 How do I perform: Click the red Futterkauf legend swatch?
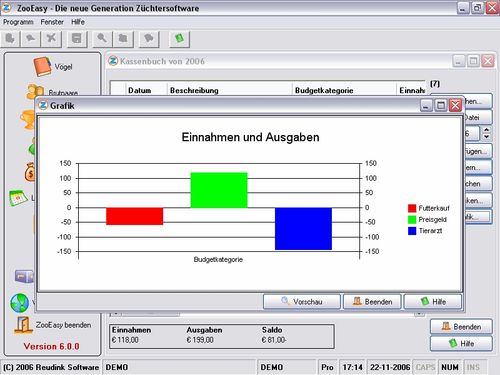click(x=412, y=208)
